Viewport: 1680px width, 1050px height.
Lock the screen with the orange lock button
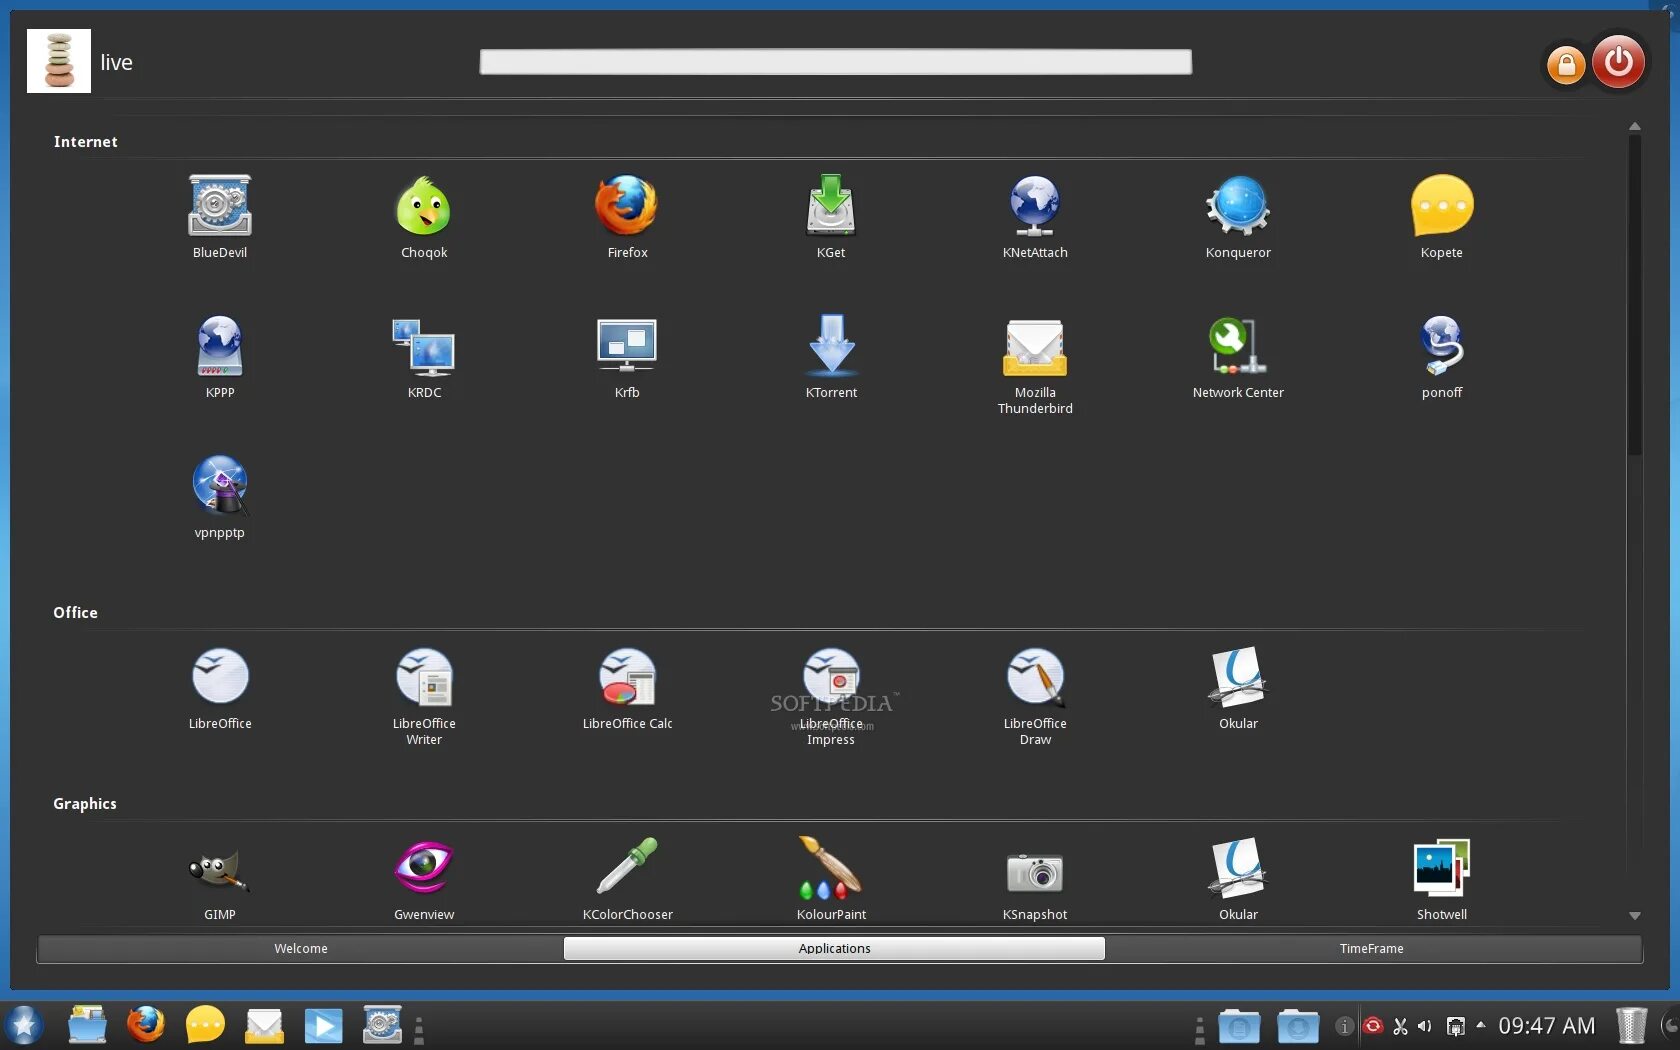tap(1566, 65)
